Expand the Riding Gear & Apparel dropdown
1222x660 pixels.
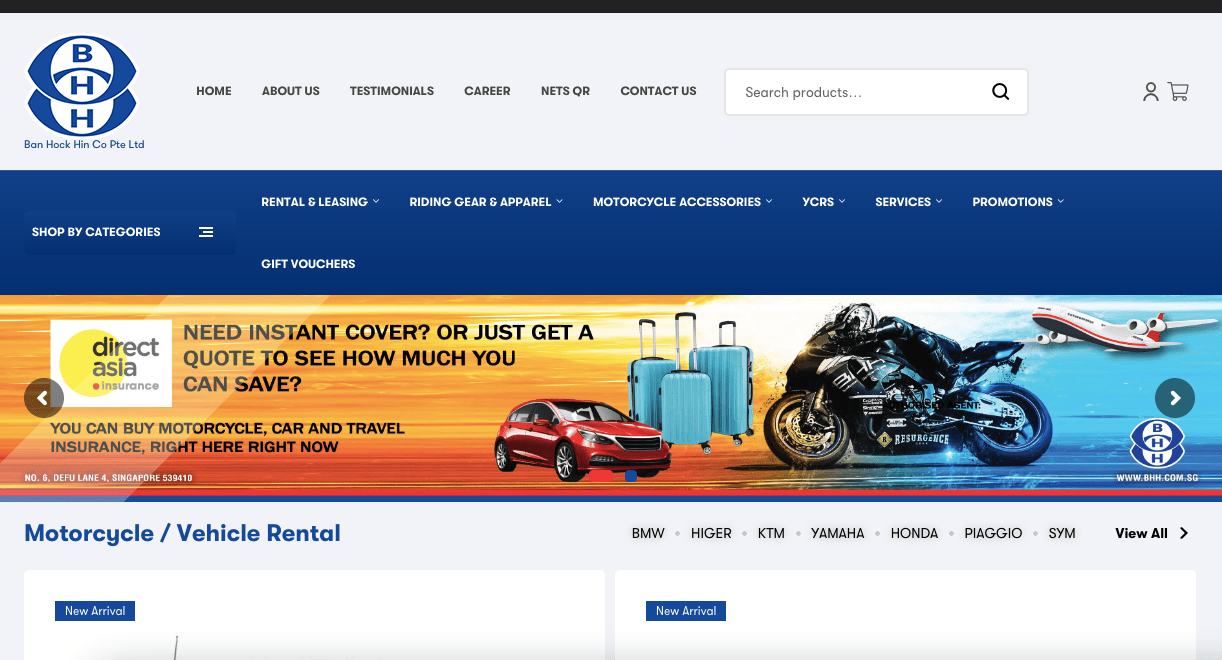click(x=486, y=202)
